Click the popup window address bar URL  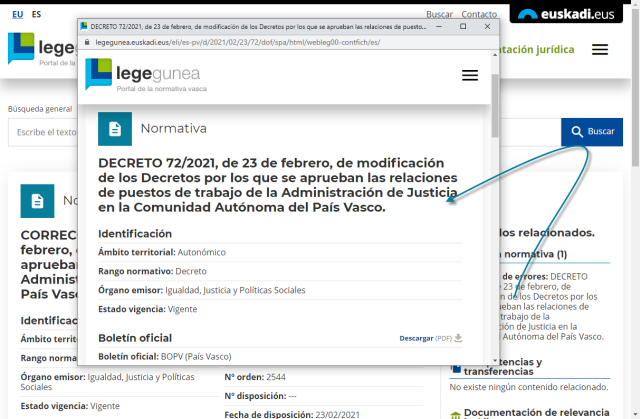[x=238, y=42]
